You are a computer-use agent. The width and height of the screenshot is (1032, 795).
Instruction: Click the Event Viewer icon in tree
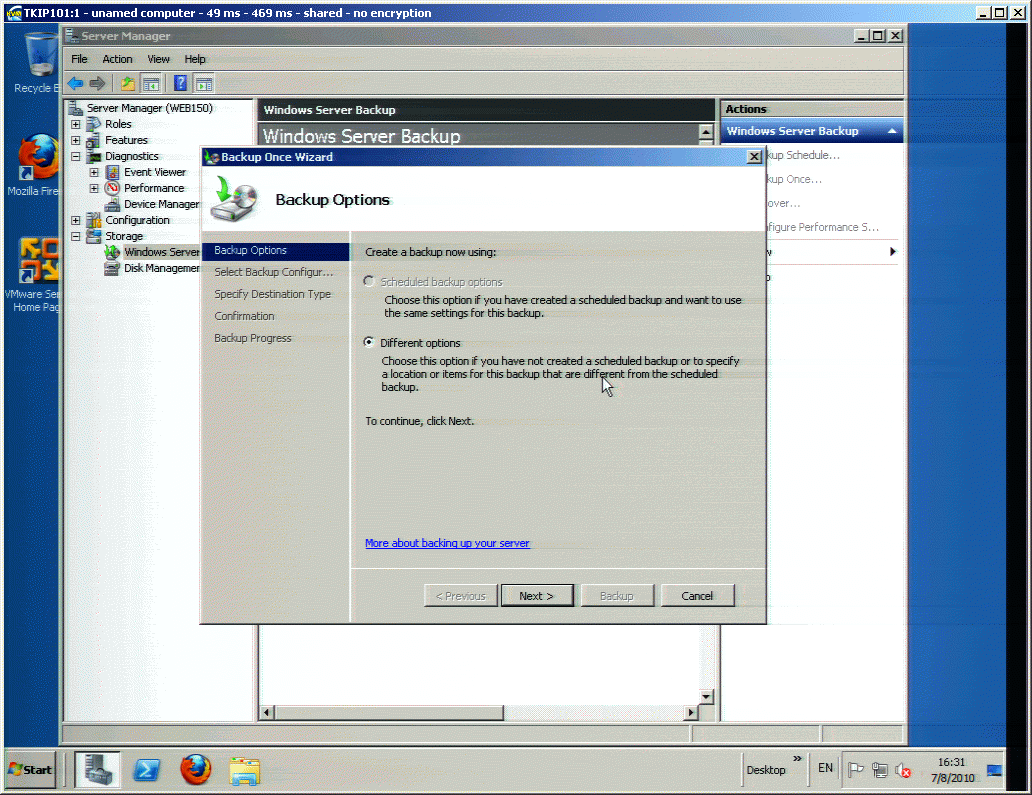(113, 172)
